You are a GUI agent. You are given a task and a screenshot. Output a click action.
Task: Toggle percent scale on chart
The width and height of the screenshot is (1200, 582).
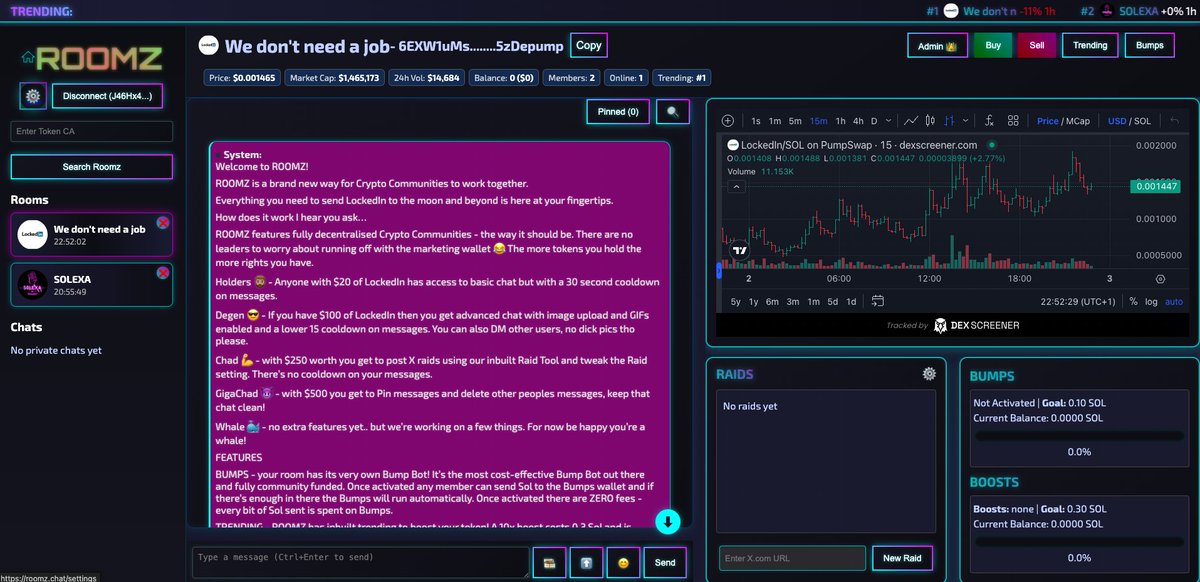click(x=1133, y=301)
